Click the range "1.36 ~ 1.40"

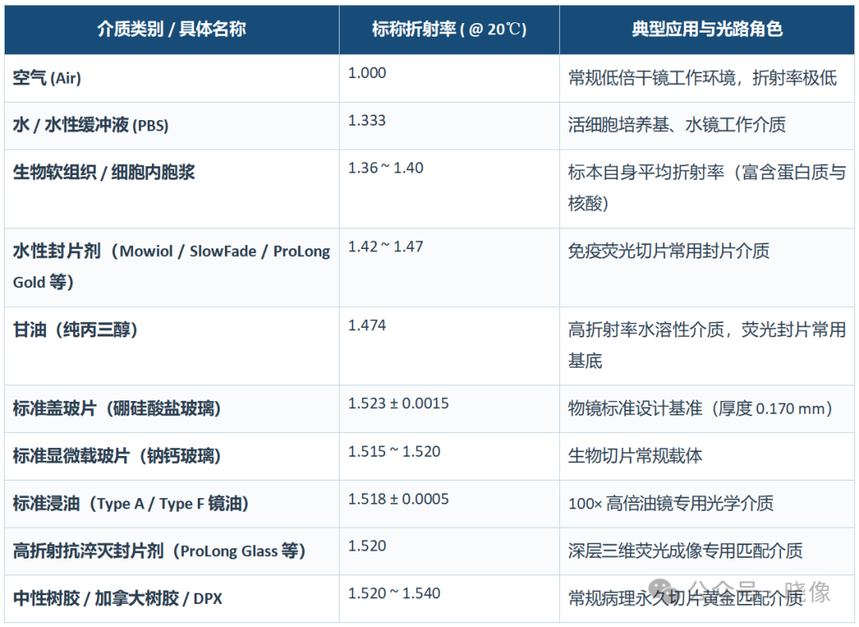386,168
